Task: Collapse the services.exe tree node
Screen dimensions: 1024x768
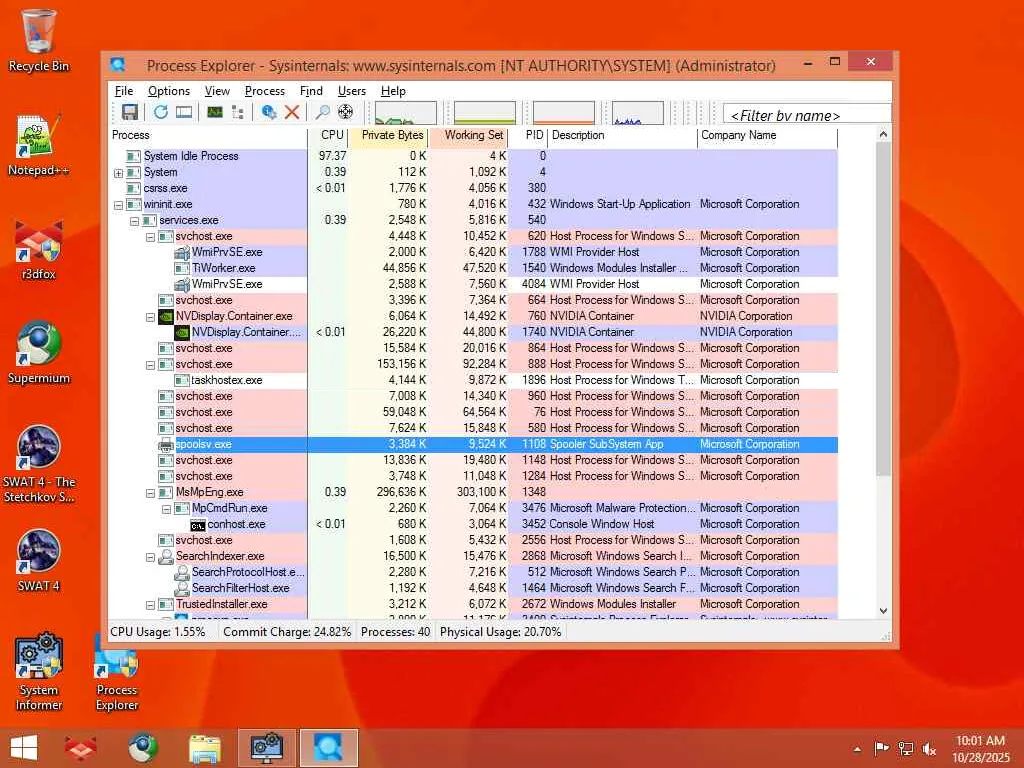Action: (134, 221)
